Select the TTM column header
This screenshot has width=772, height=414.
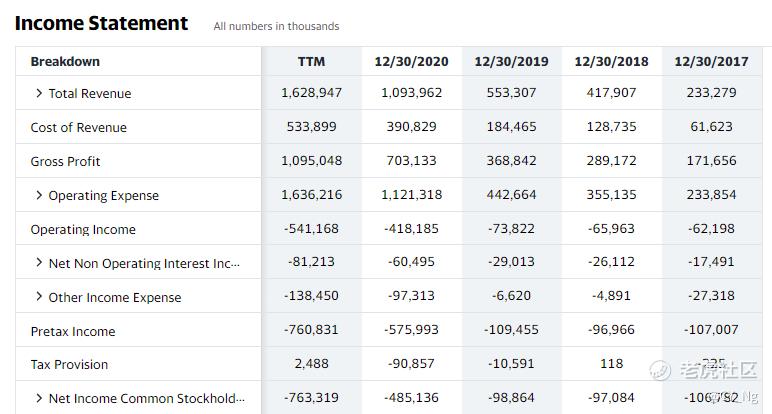pos(311,61)
